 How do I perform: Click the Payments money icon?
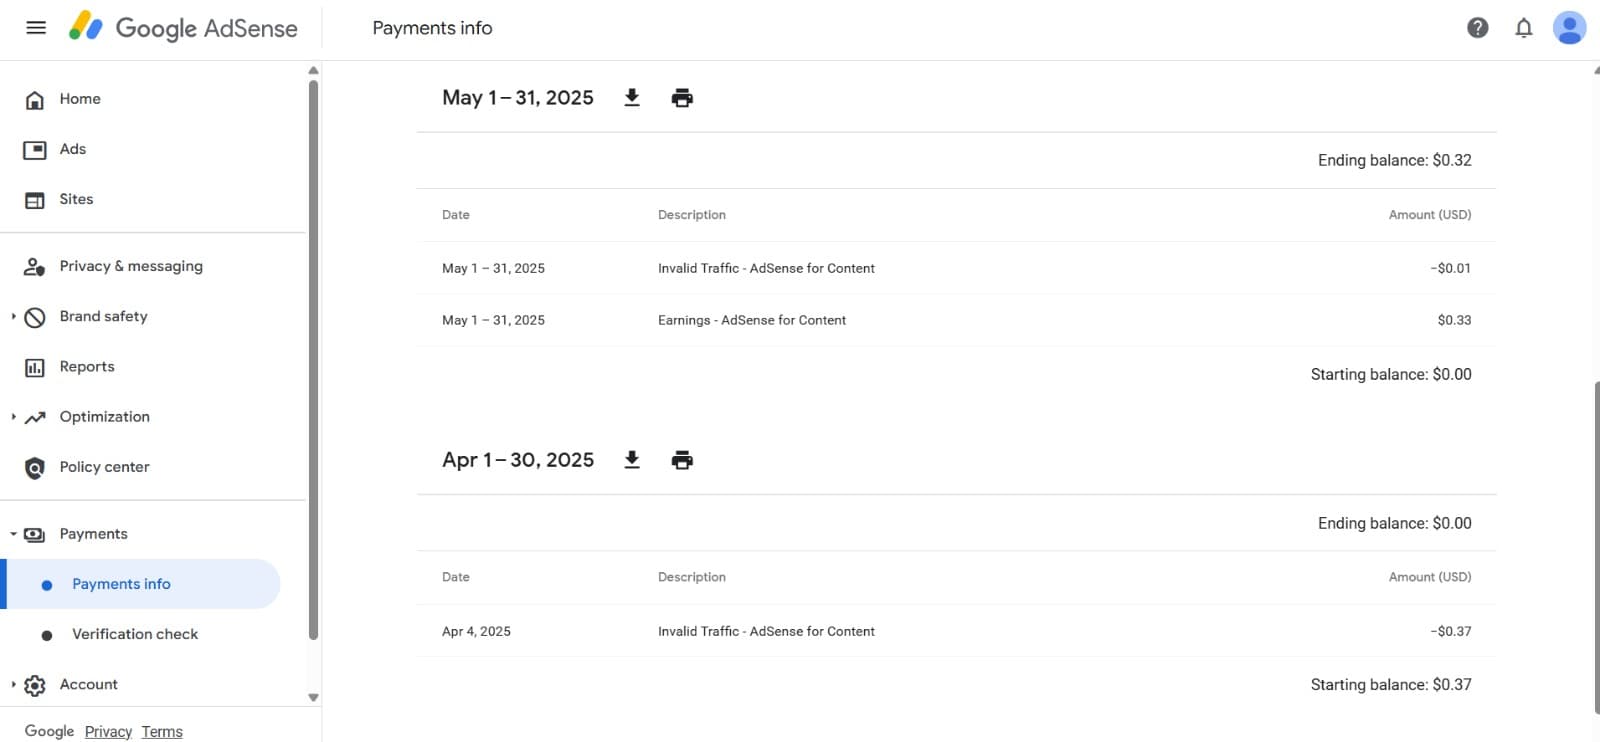point(35,534)
